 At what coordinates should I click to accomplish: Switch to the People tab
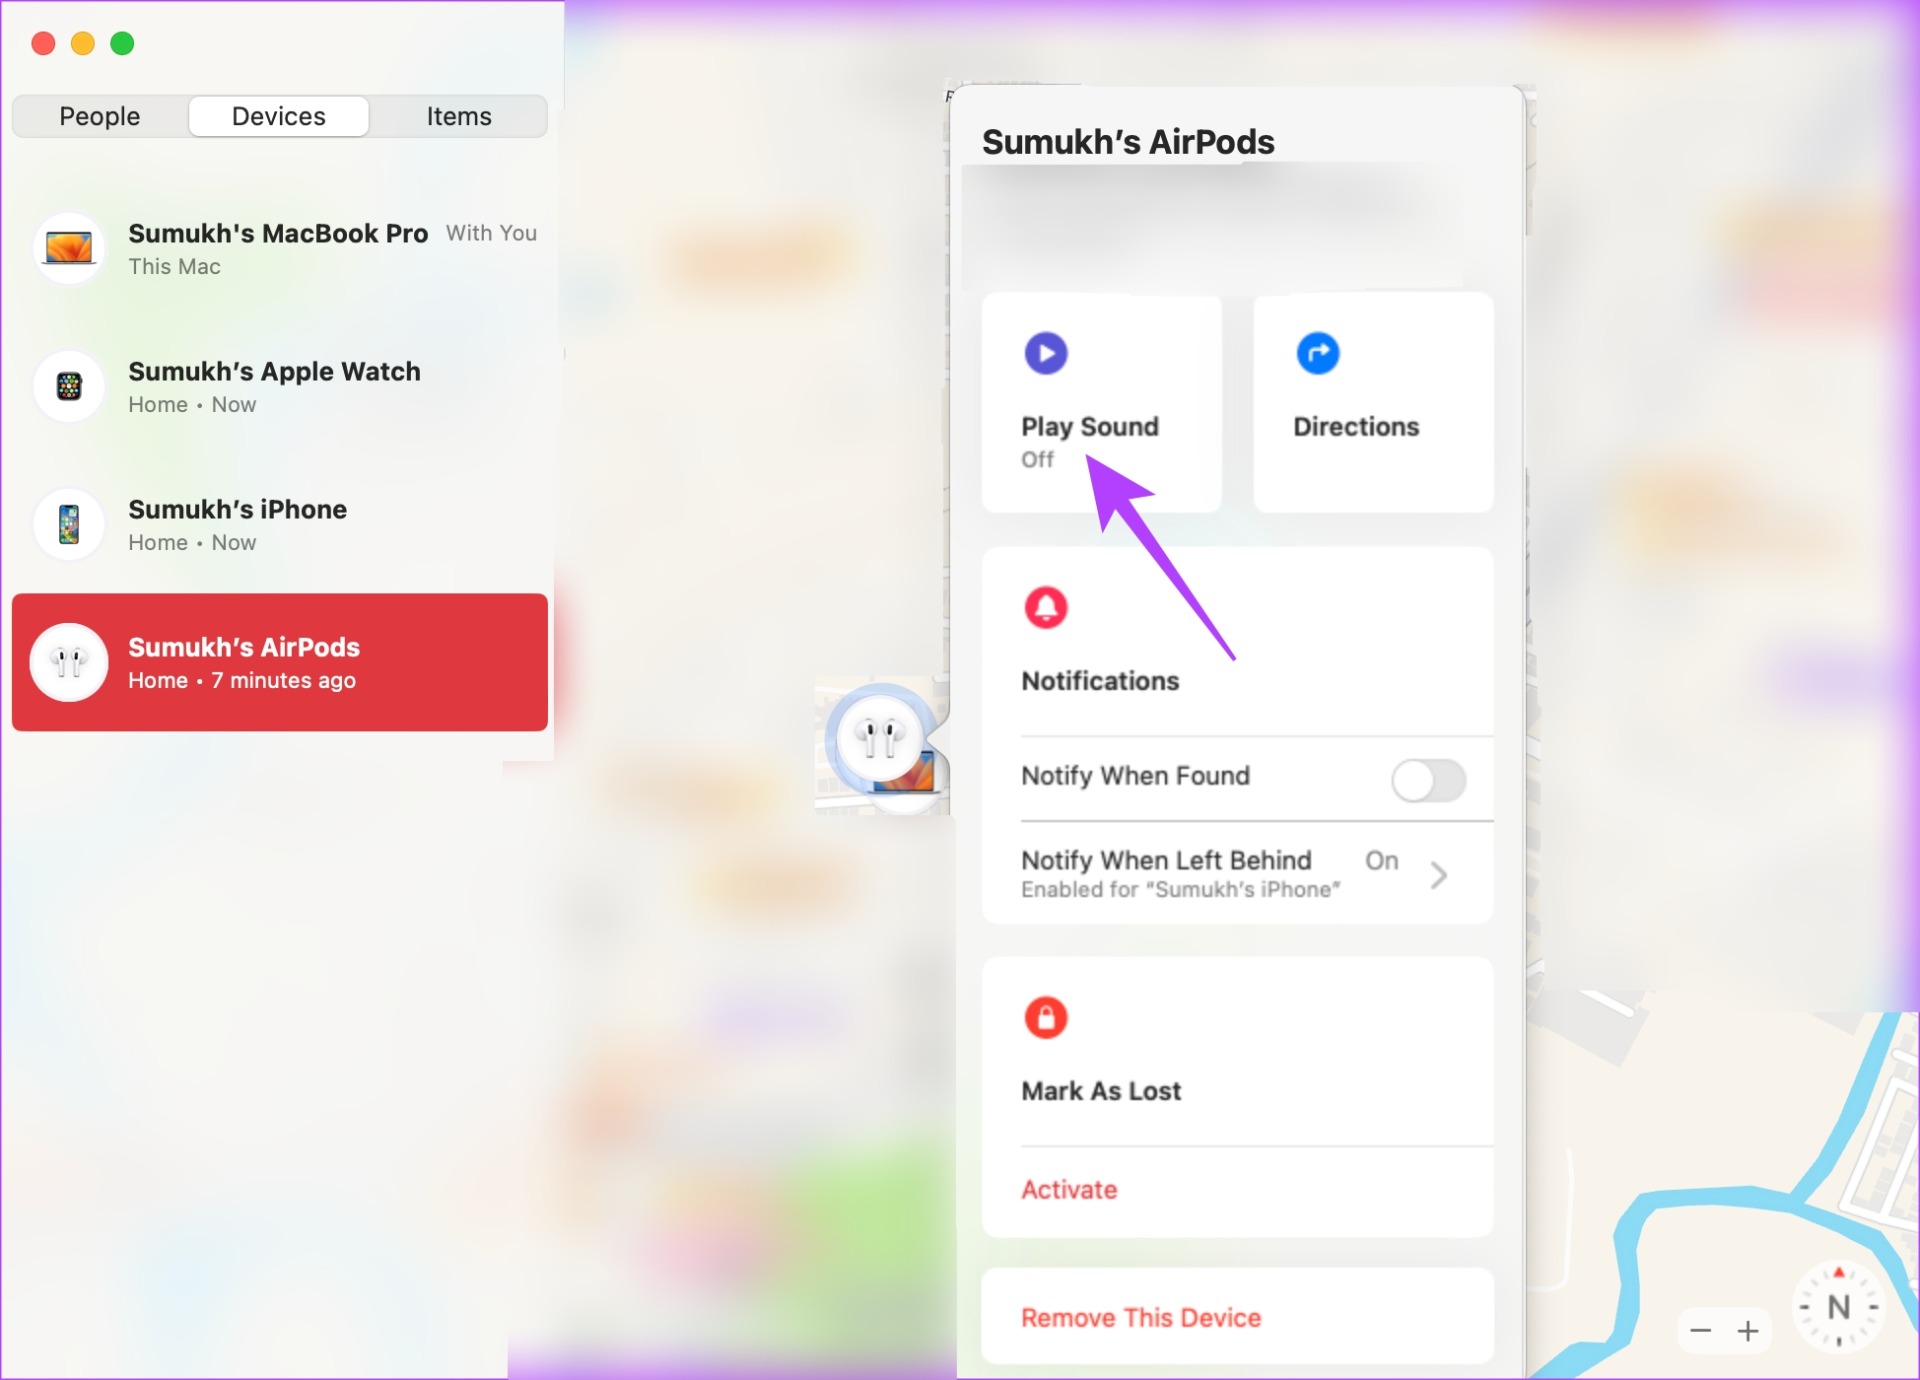pos(100,116)
